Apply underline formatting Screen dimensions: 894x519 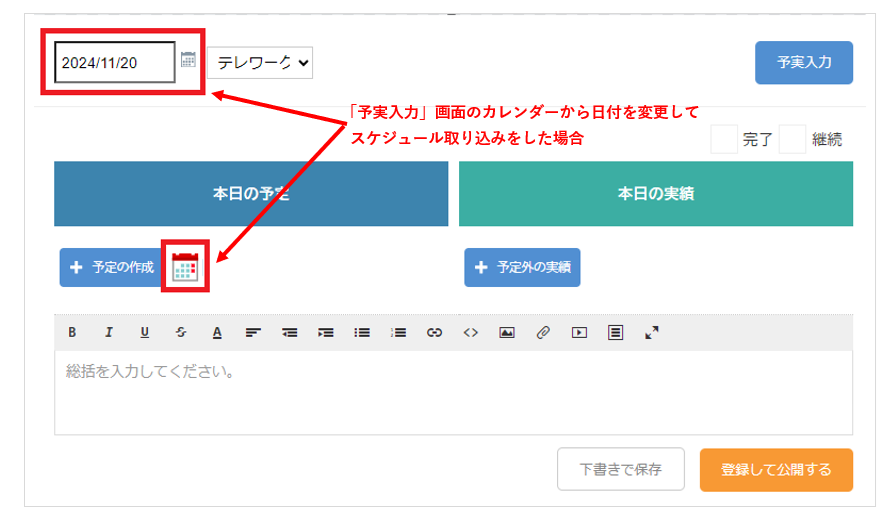145,333
